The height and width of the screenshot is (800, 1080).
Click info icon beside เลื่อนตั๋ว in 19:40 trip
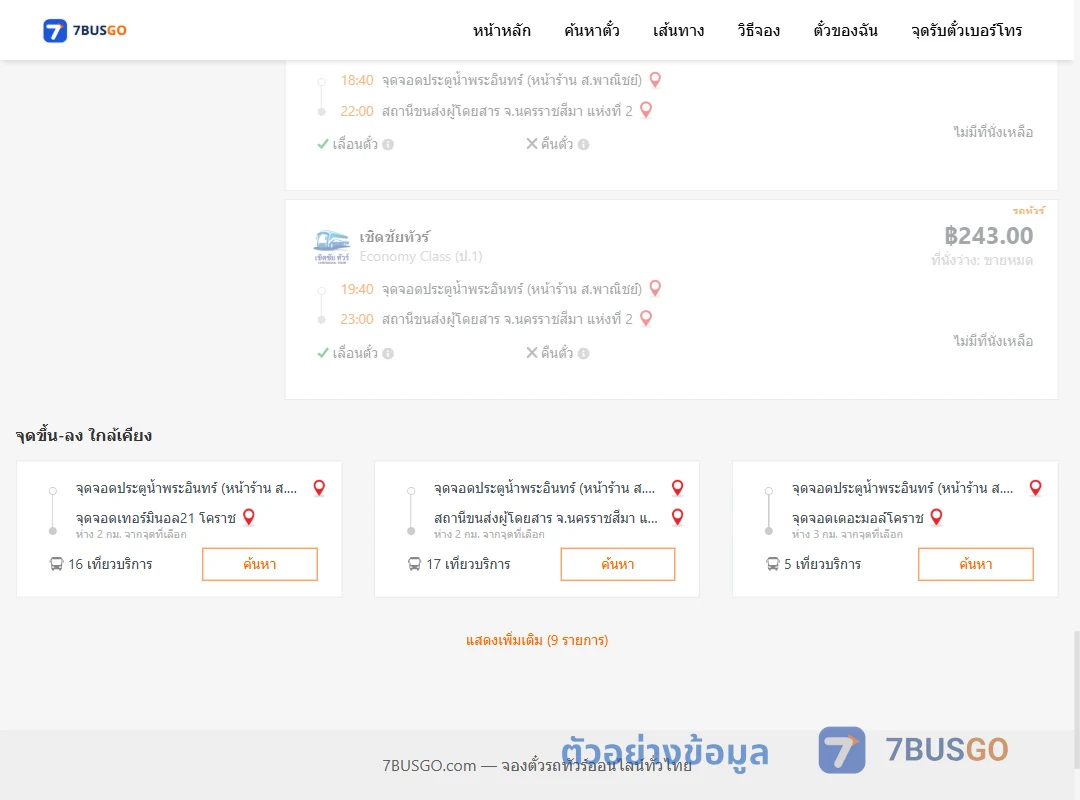[x=388, y=353]
